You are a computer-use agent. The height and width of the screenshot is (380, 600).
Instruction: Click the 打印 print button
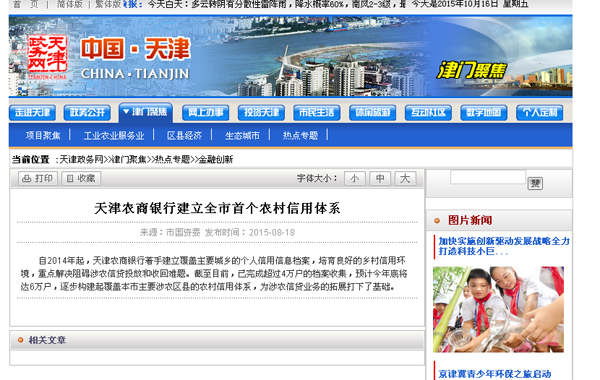[x=38, y=178]
